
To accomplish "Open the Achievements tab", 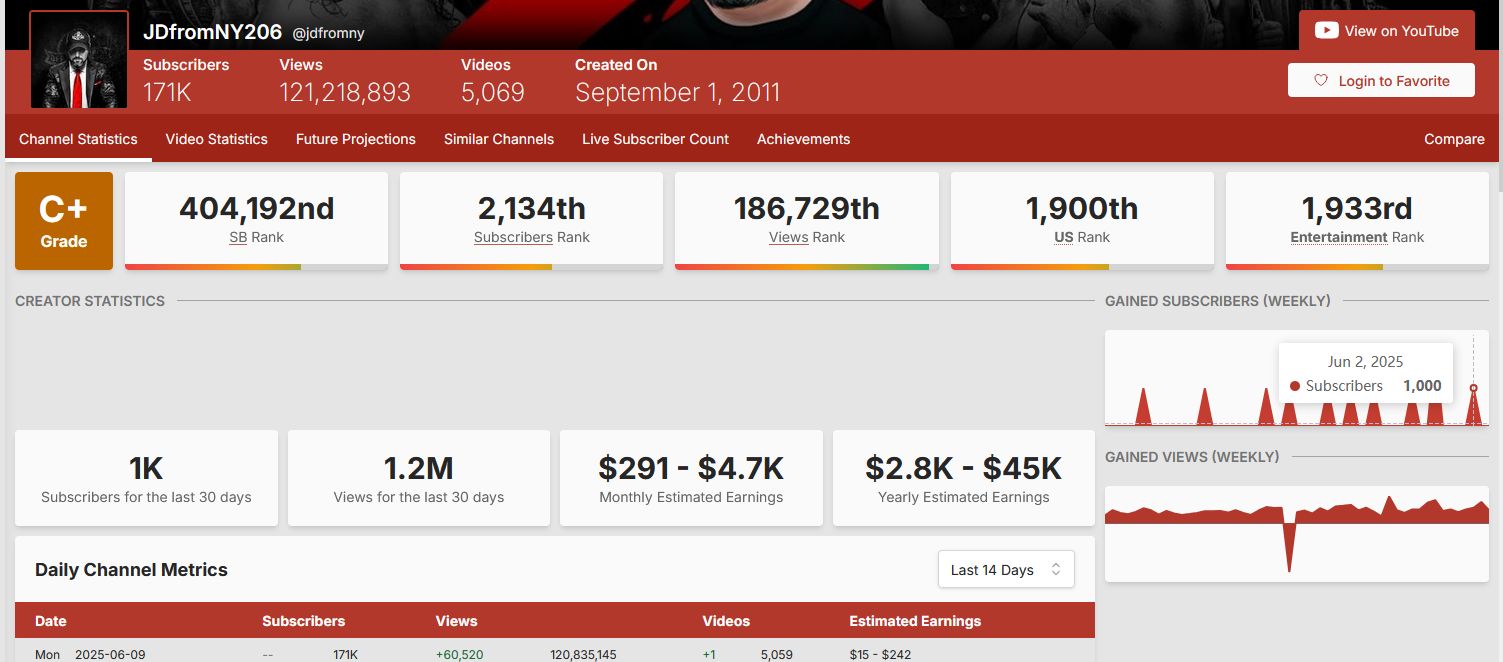I will 803,139.
